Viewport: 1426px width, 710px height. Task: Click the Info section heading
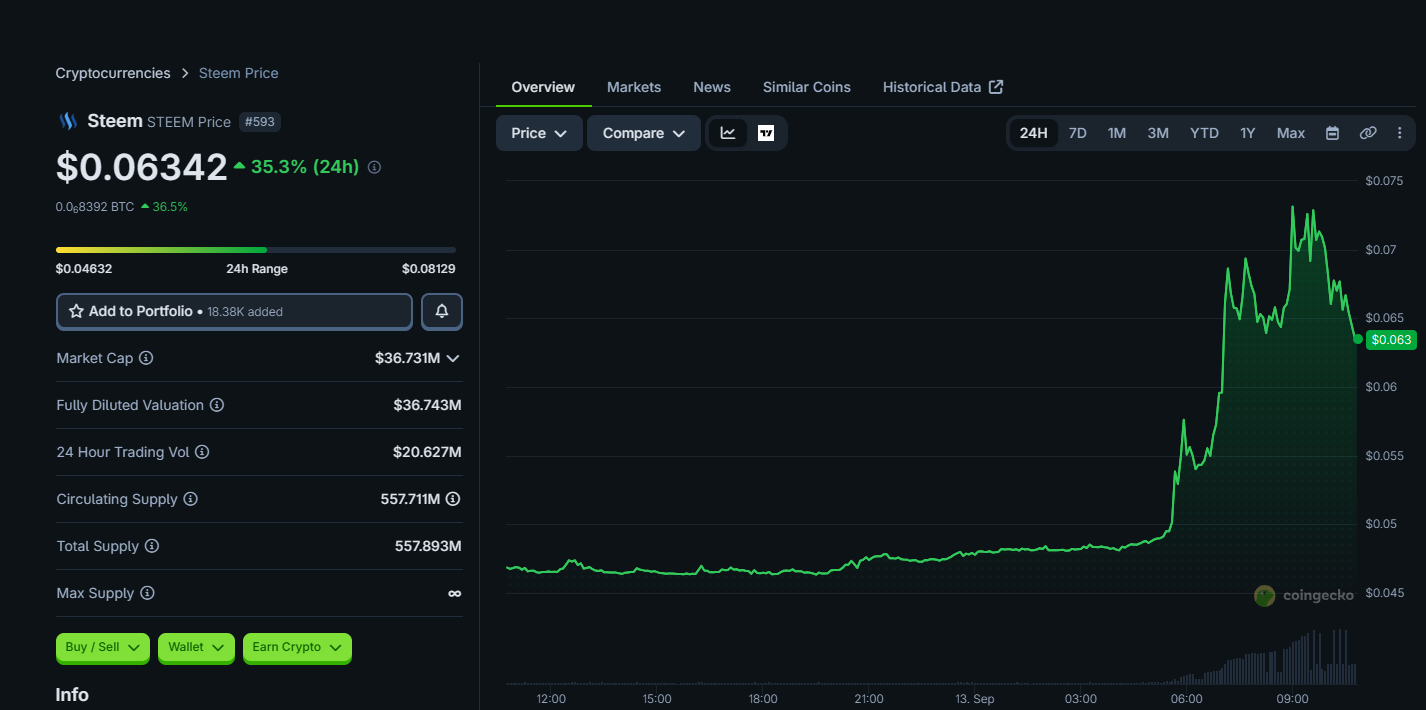(72, 695)
